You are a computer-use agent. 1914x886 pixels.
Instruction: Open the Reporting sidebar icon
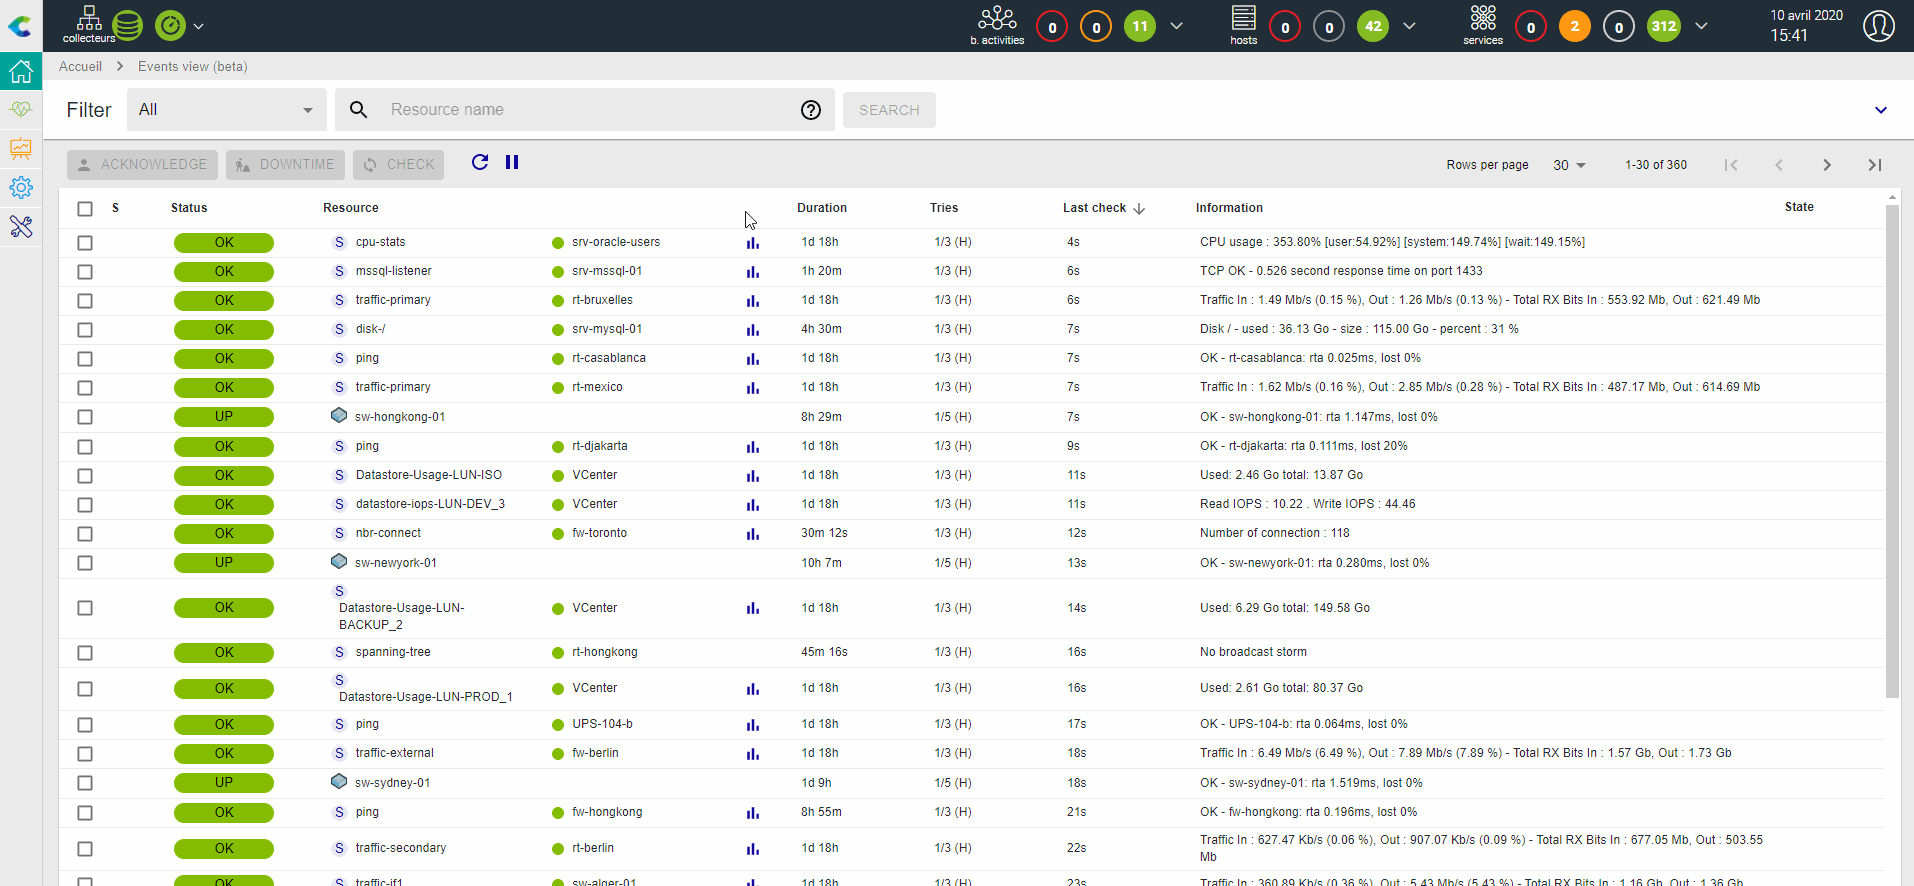pyautogui.click(x=21, y=148)
